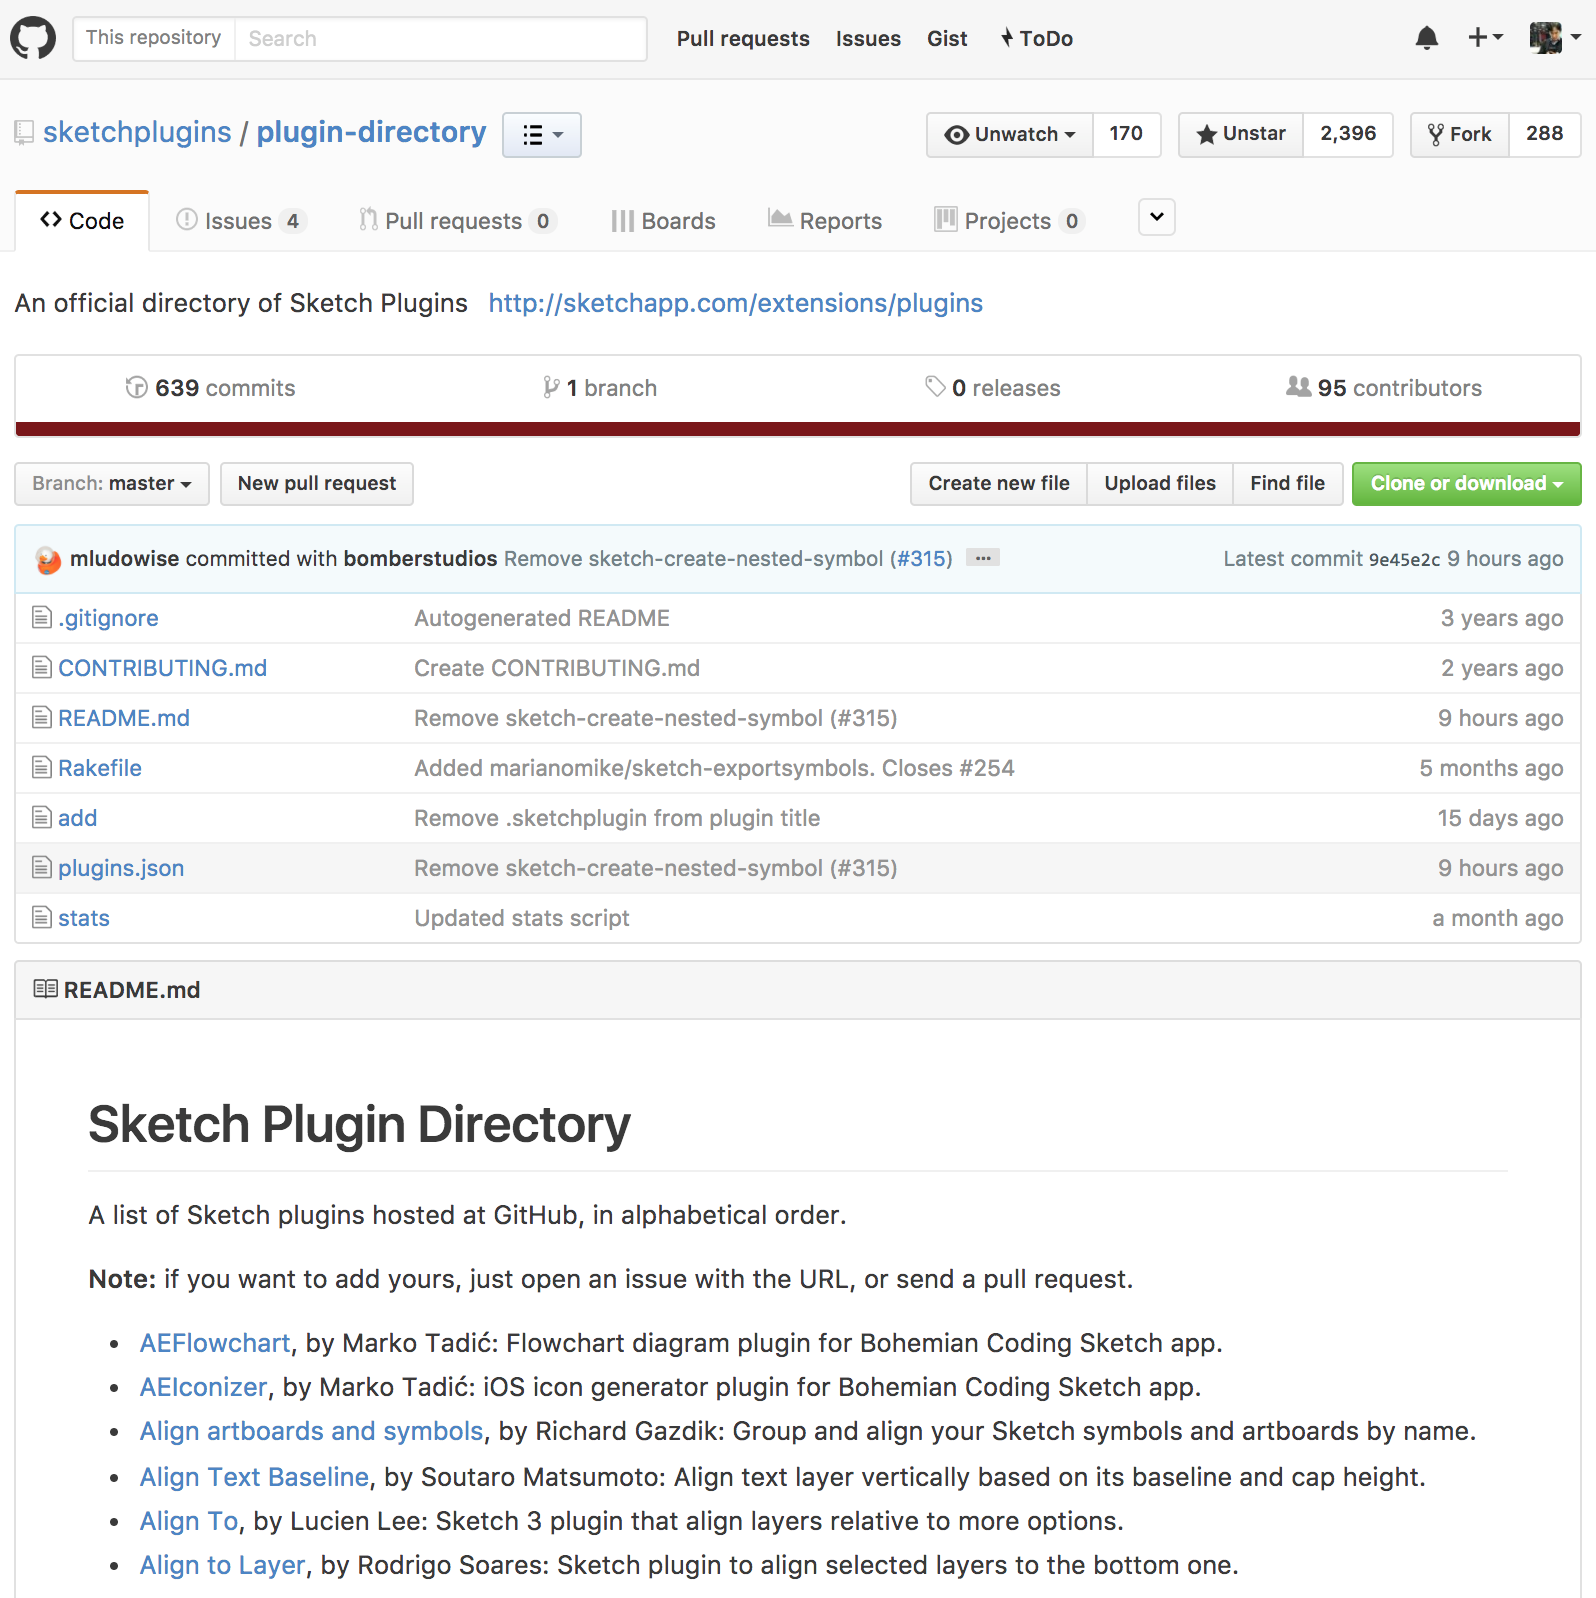Image resolution: width=1596 pixels, height=1598 pixels.
Task: Open the user avatar menu
Action: pyautogui.click(x=1555, y=38)
